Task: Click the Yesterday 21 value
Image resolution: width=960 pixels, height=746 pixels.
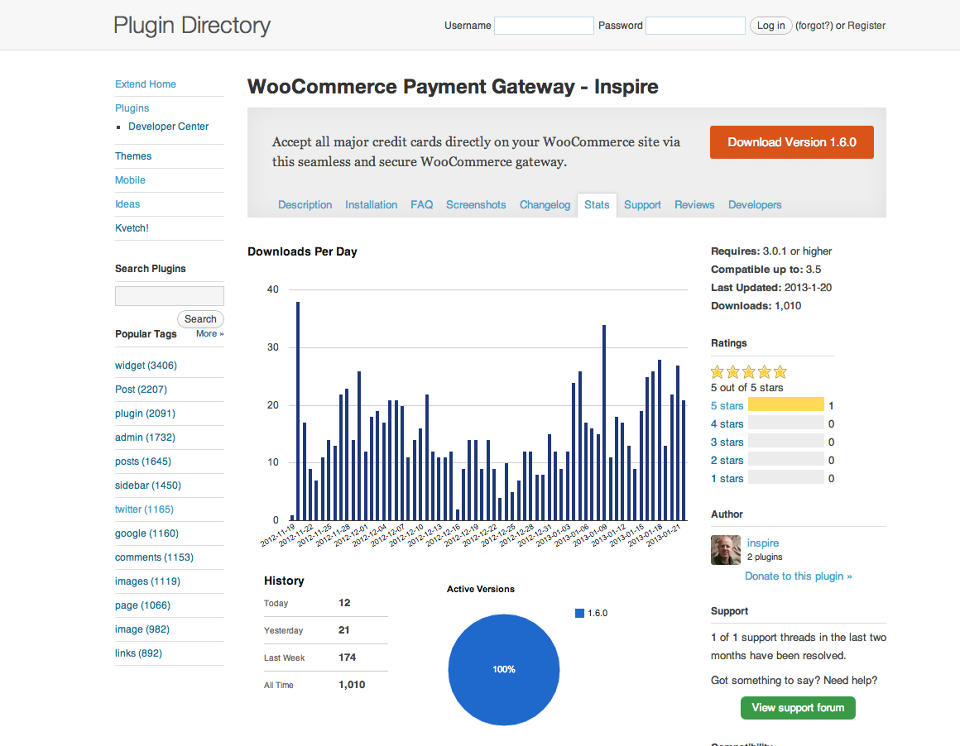Action: (x=344, y=630)
